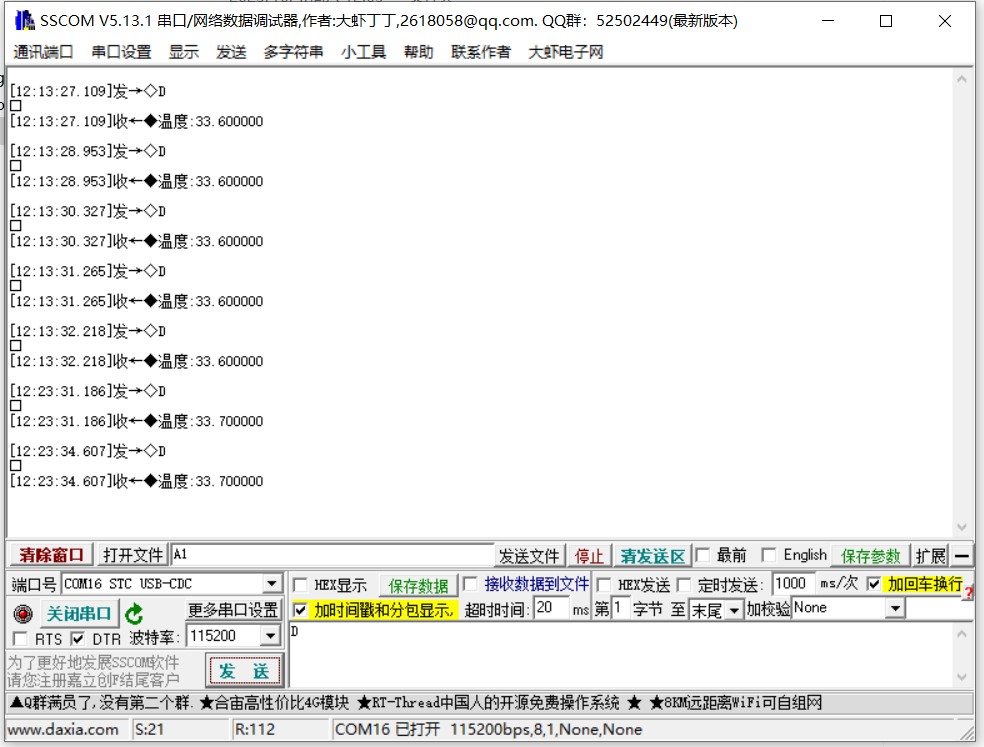This screenshot has height=747, width=984.
Task: Click the red serial port status indicator
Action: point(23,614)
